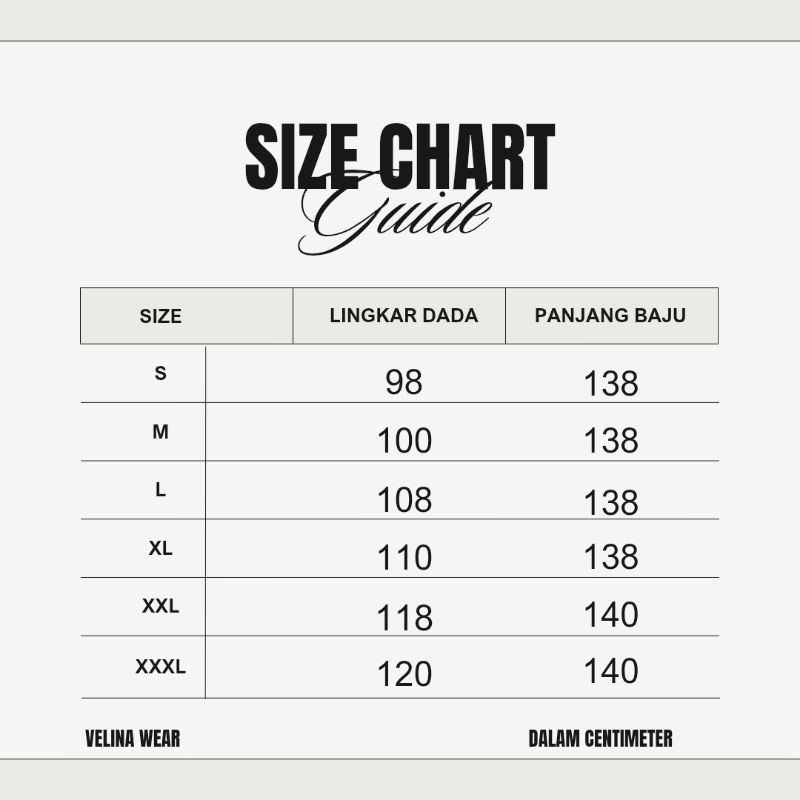
Task: Click the 108 chest value for size L
Action: point(405,499)
